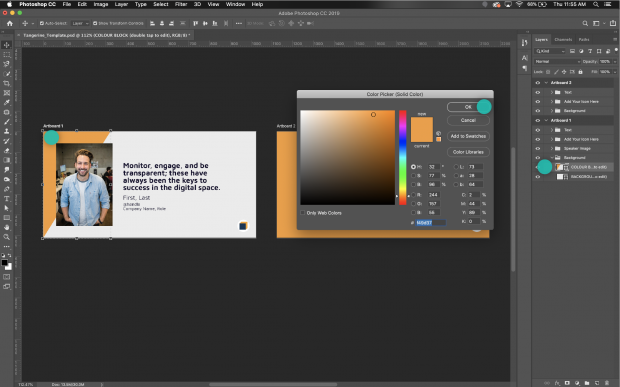The width and height of the screenshot is (620, 387).
Task: Select the Move tool in toolbar
Action: coord(7,45)
